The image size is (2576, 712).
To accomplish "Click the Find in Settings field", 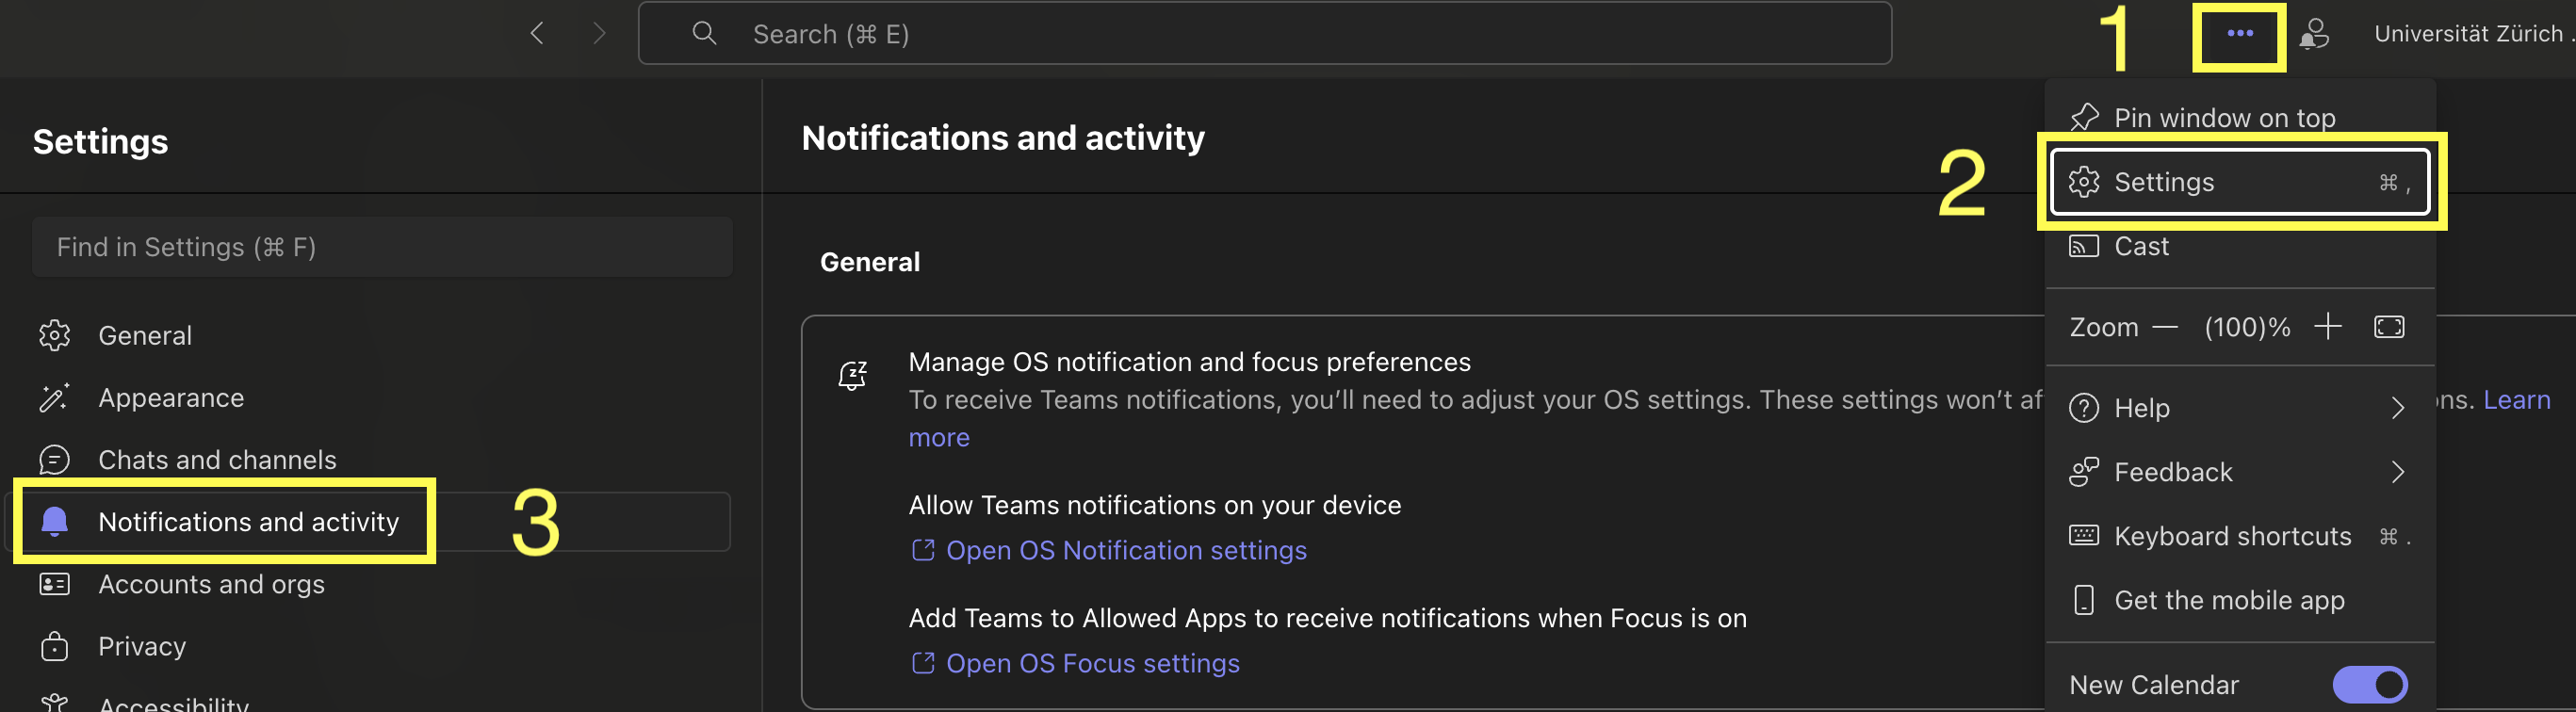I will pyautogui.click(x=383, y=246).
